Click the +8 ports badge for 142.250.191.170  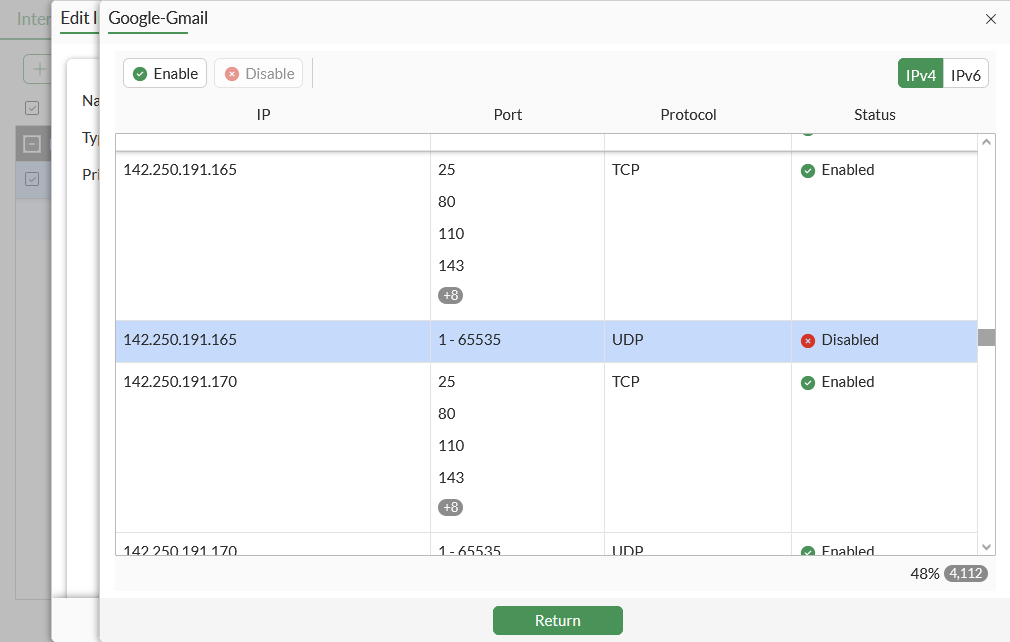tap(450, 508)
